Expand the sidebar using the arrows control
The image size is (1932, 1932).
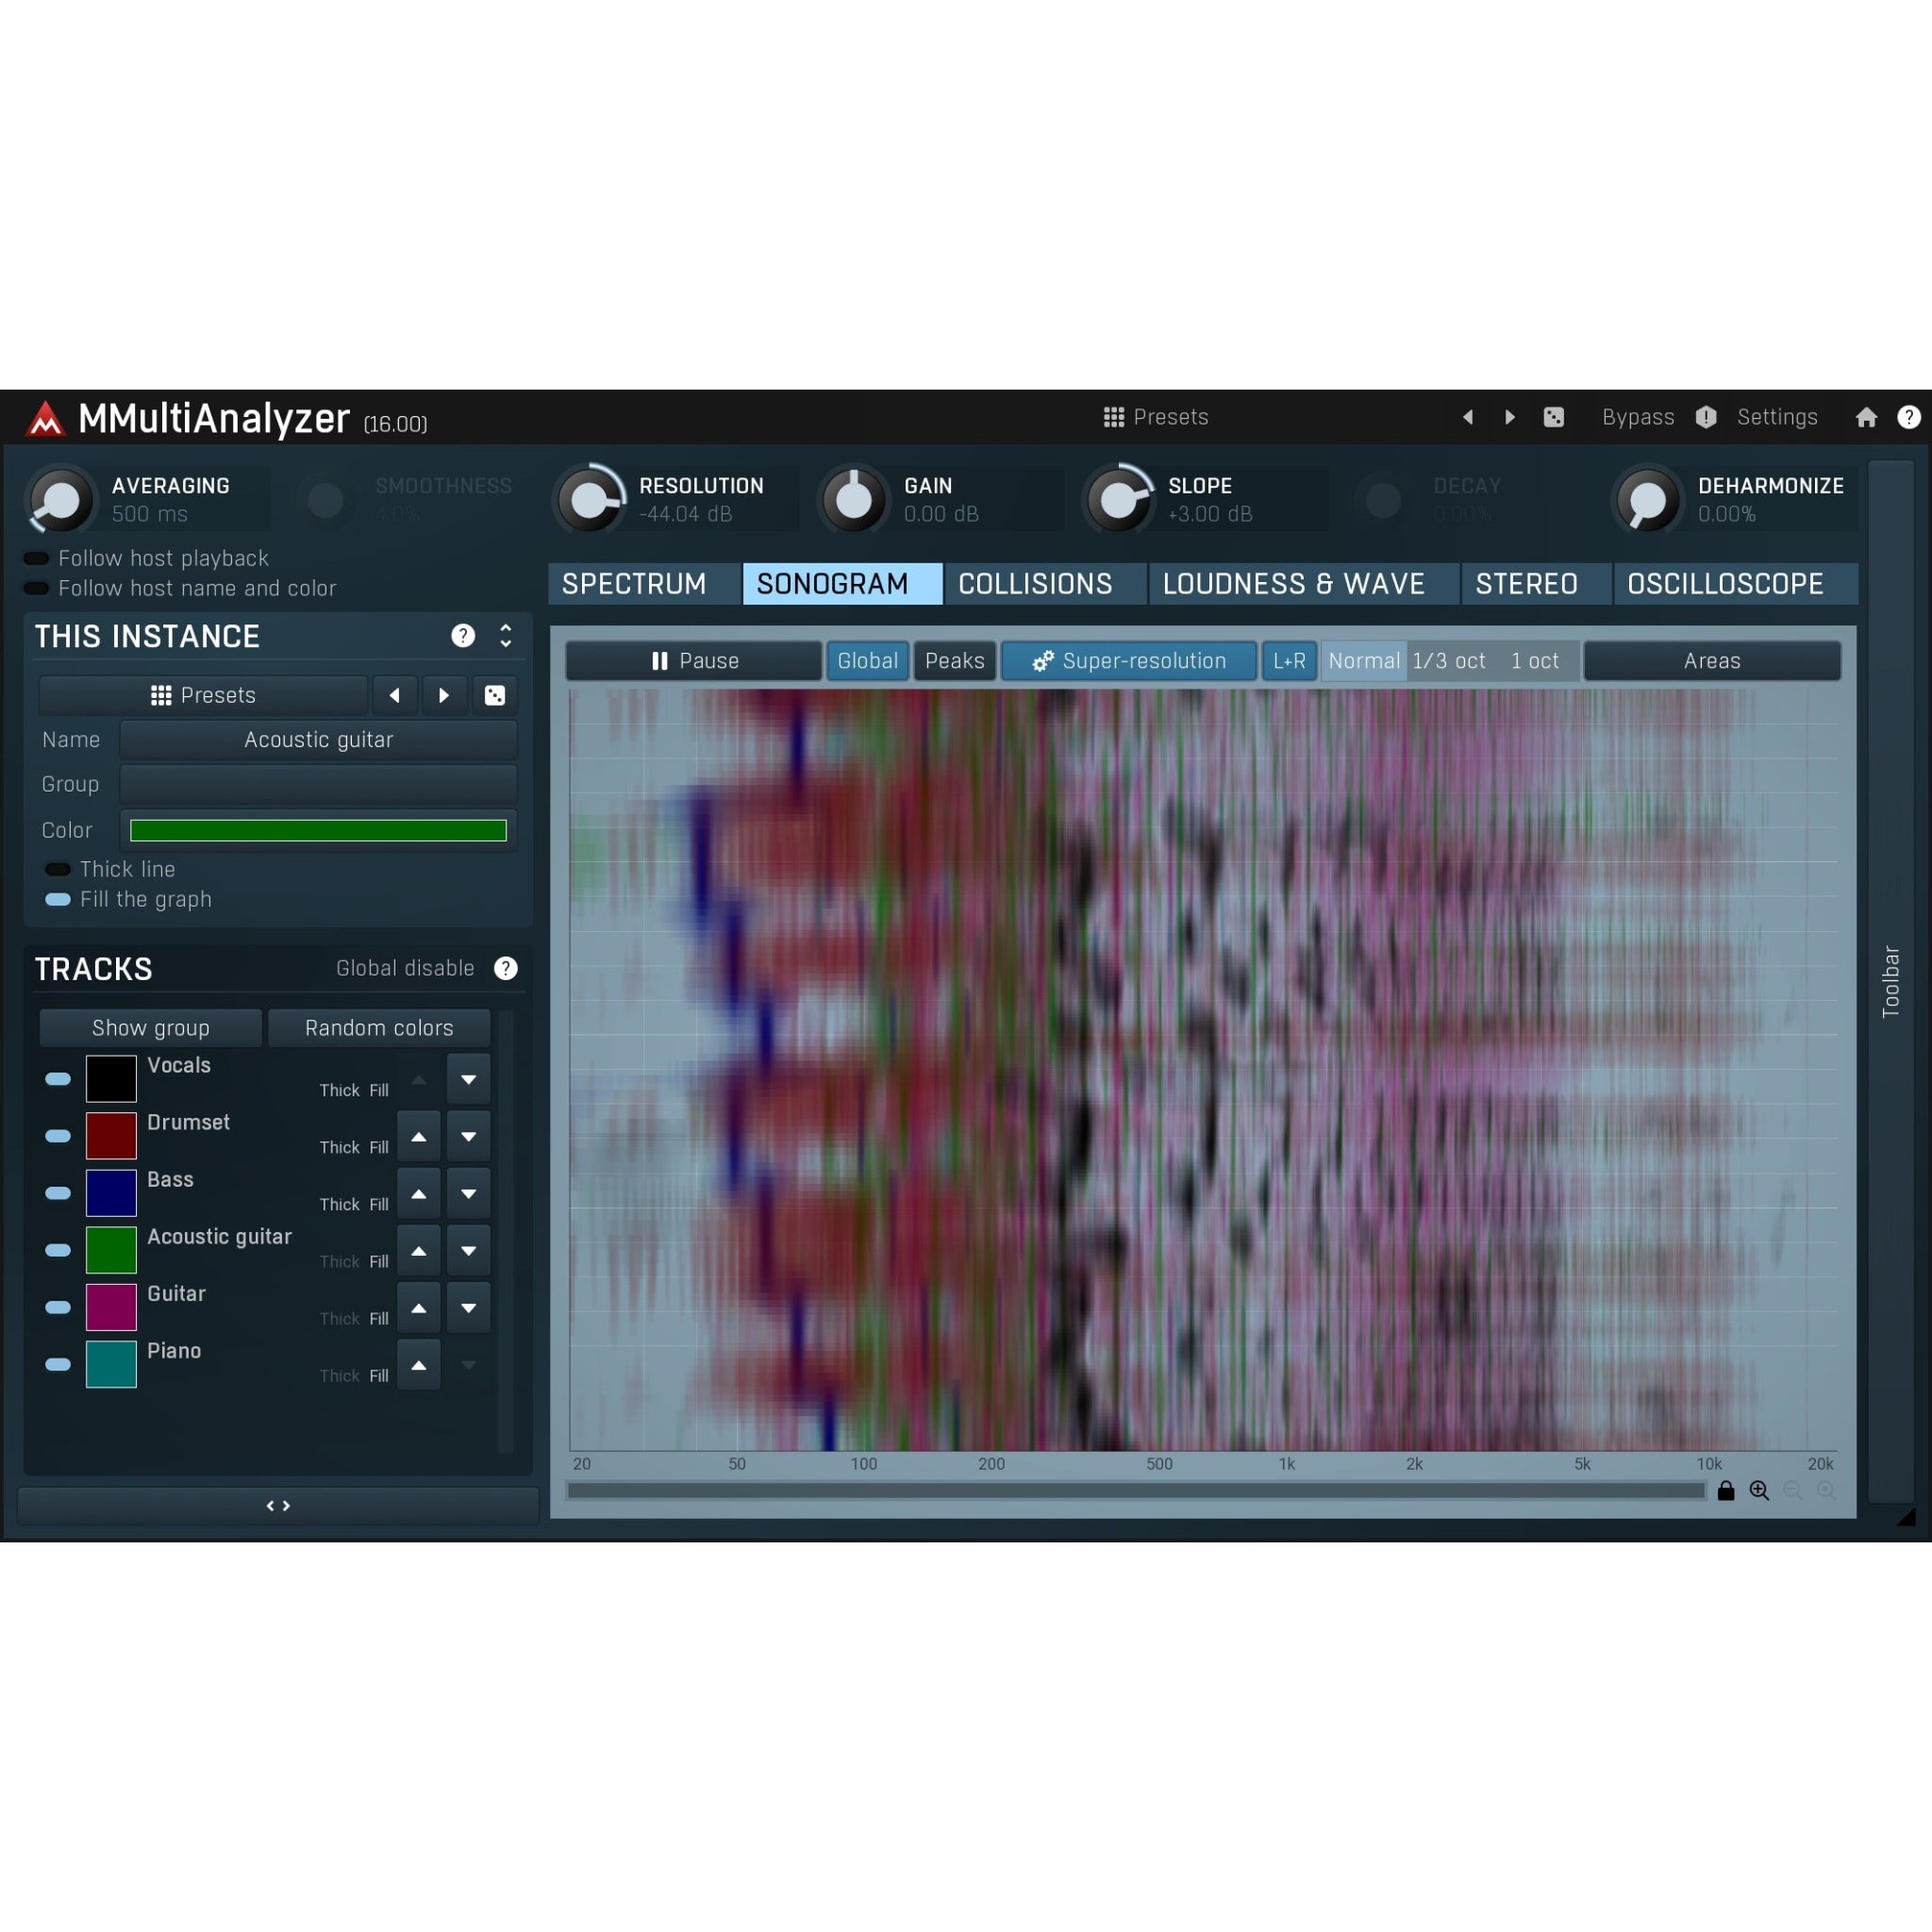[x=278, y=1505]
